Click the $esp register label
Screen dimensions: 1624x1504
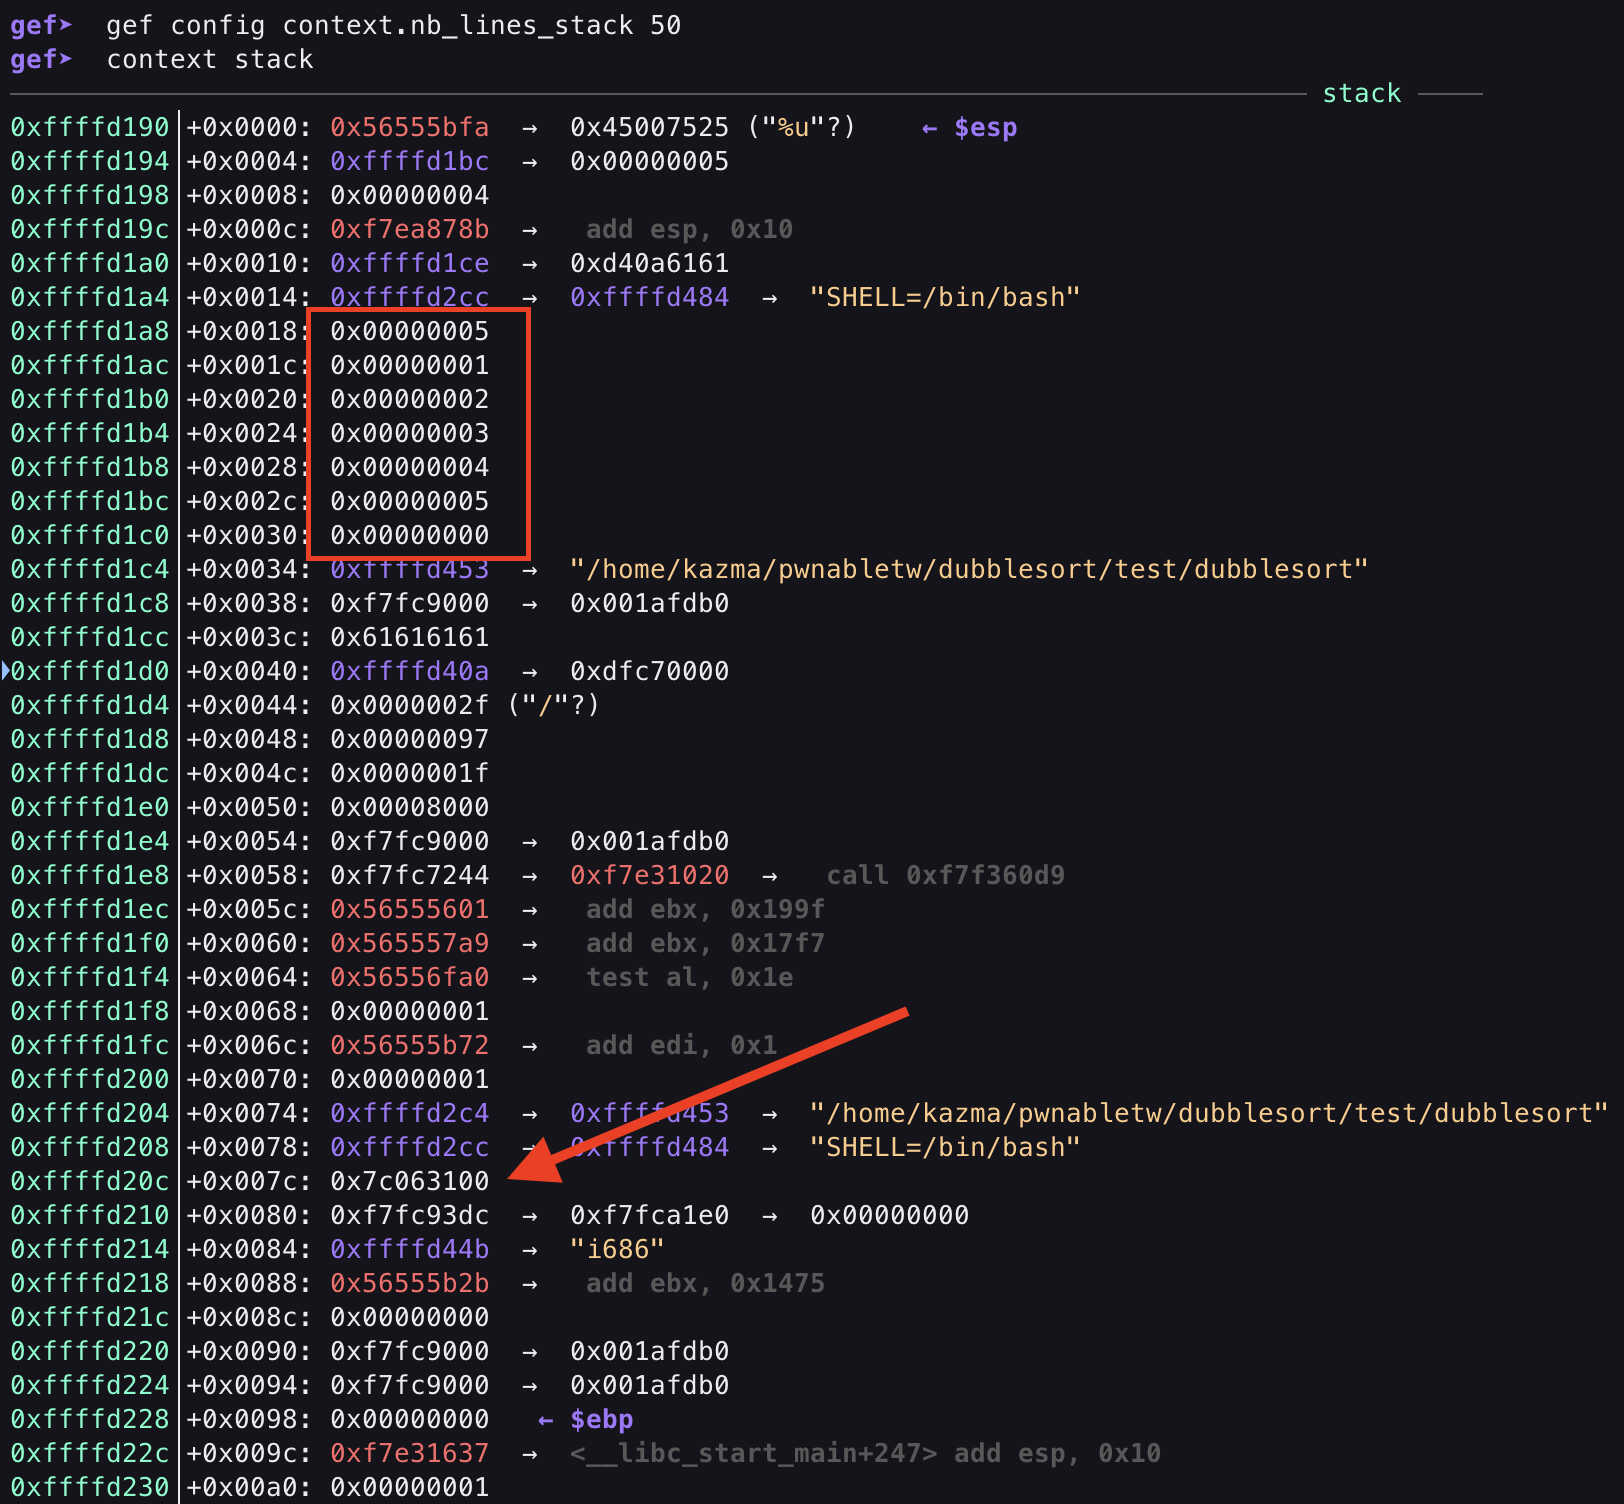click(x=985, y=128)
